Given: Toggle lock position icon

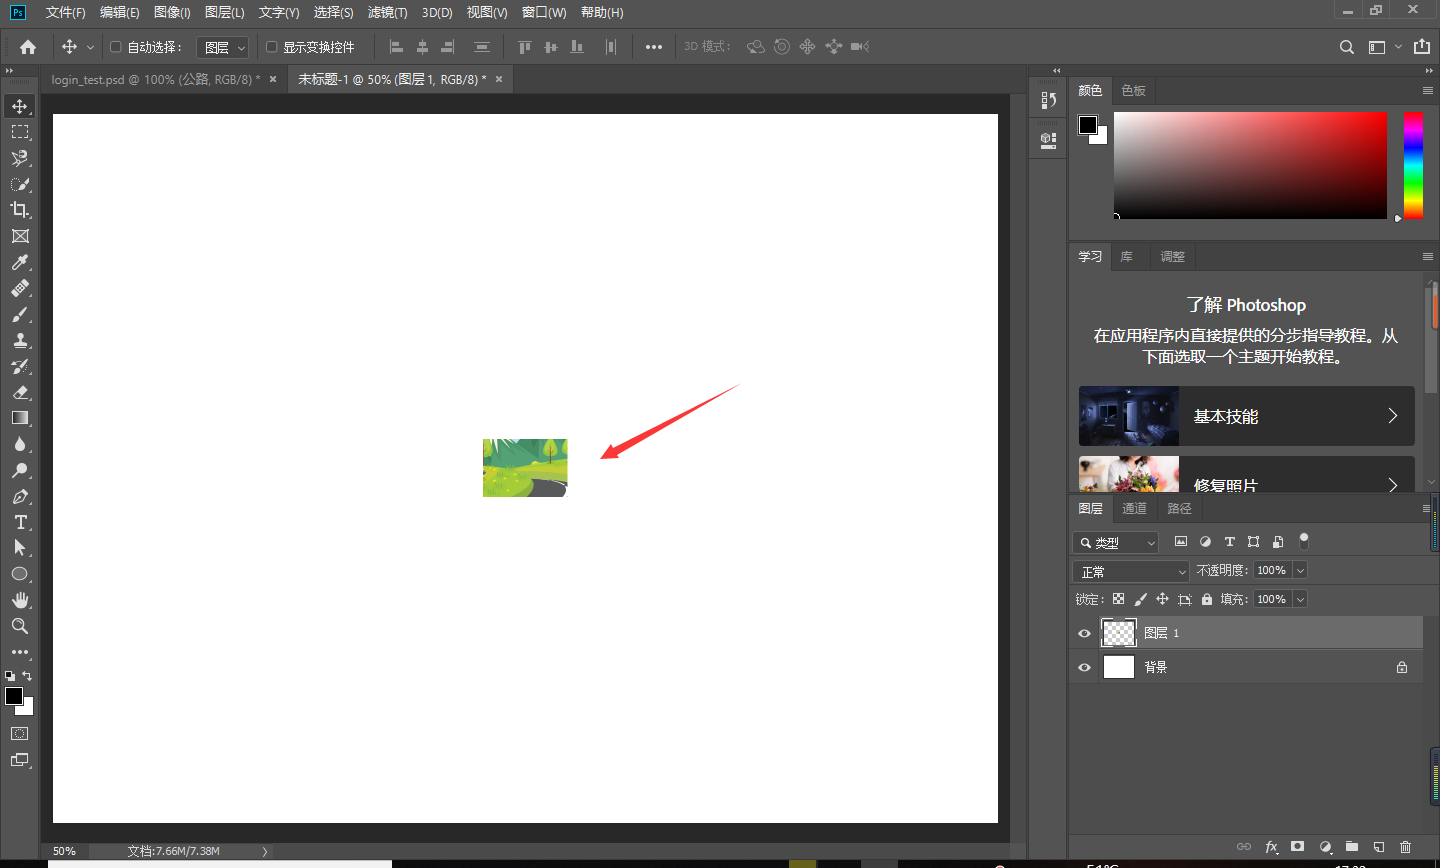Looking at the screenshot, I should click(1162, 599).
